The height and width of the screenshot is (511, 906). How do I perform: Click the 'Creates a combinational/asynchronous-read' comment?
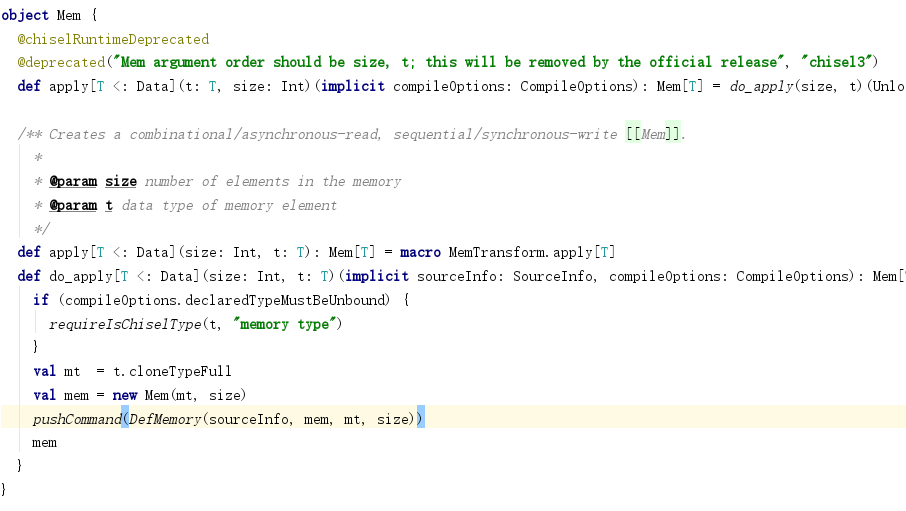(215, 134)
